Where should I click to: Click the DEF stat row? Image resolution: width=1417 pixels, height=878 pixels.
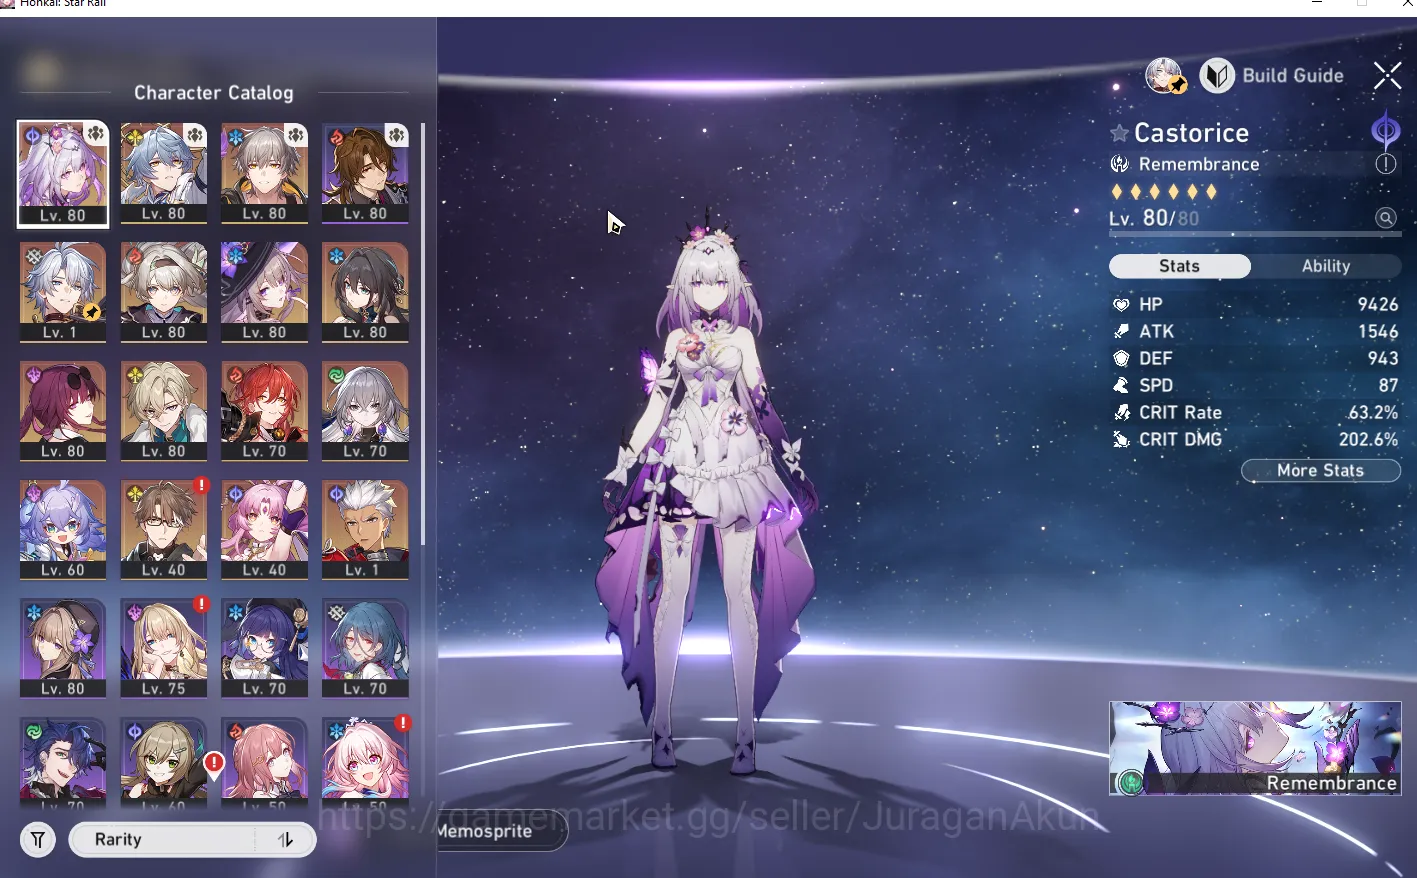pos(1255,359)
